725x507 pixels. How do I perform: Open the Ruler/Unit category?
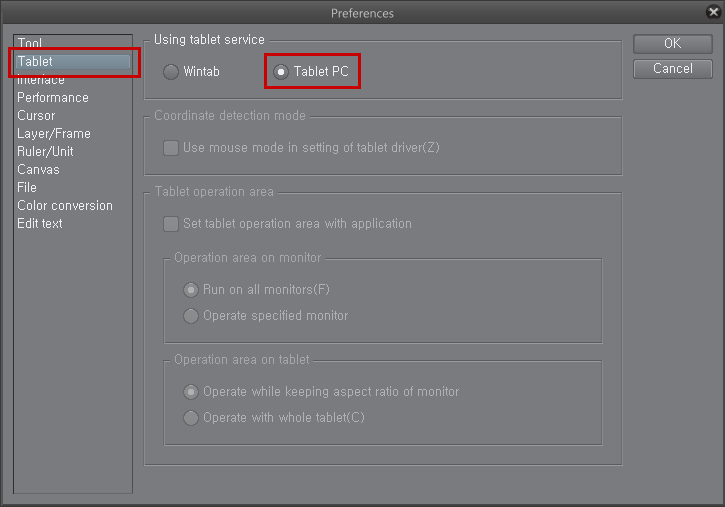point(45,152)
